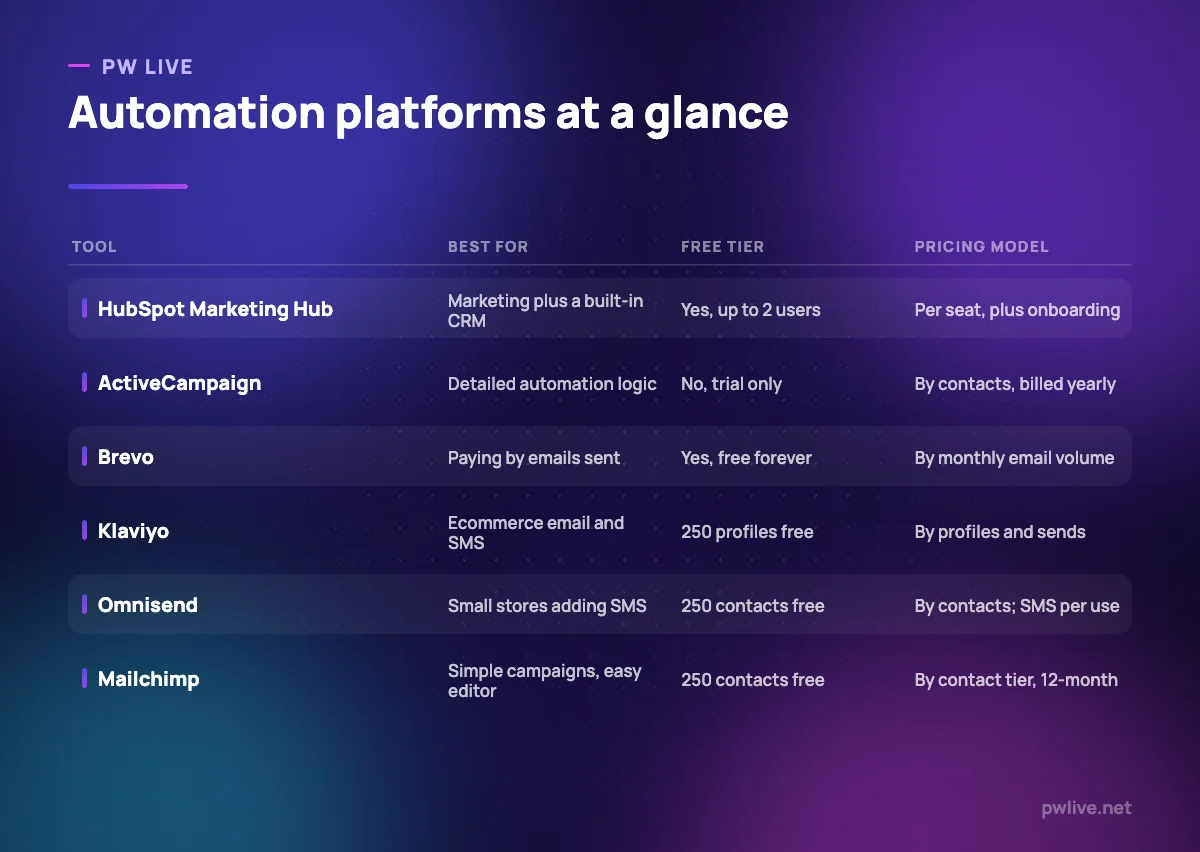This screenshot has width=1200, height=852.
Task: Click the 'BEST FOR' column header
Action: point(488,247)
